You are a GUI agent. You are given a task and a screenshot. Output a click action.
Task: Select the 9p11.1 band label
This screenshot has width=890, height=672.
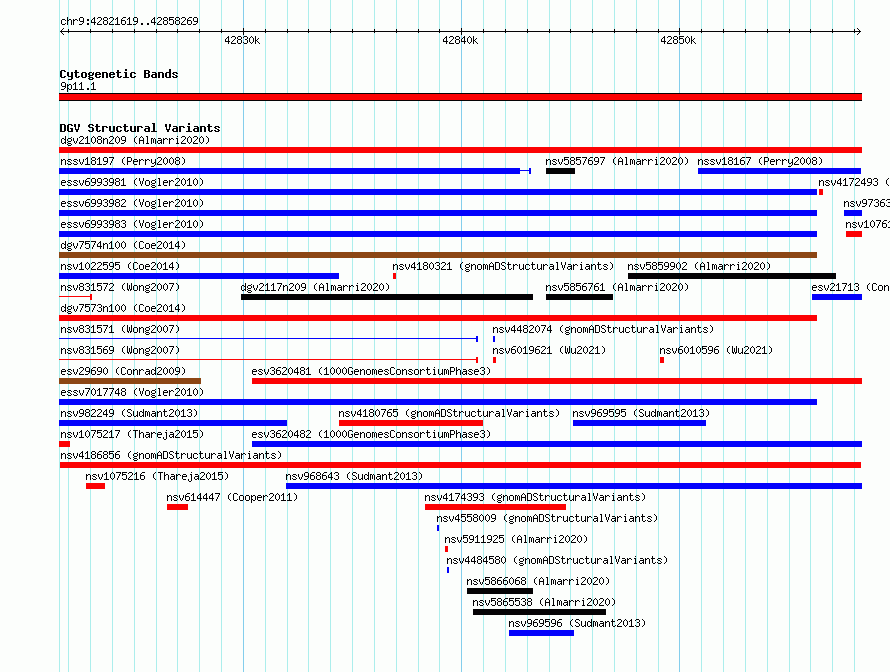click(x=78, y=86)
